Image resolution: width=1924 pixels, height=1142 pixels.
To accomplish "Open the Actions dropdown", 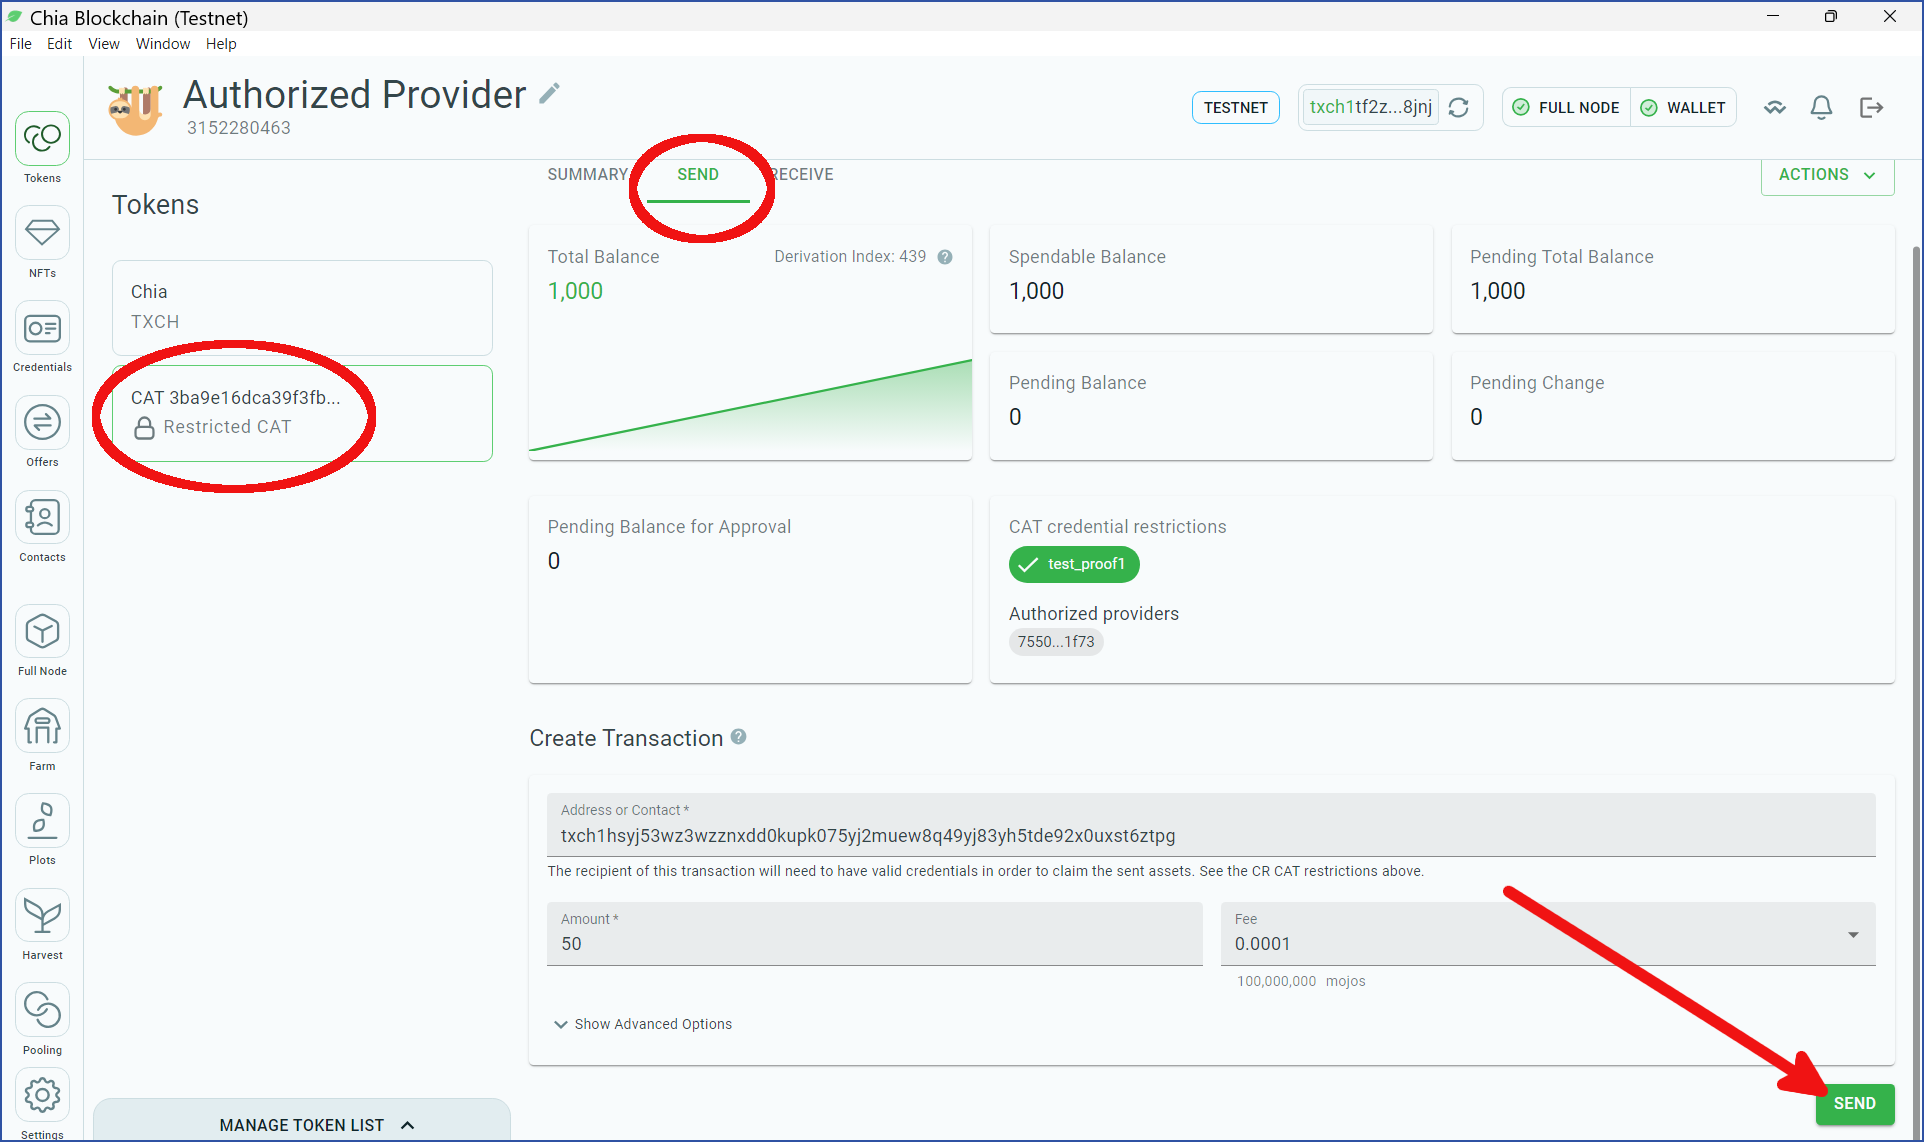I will click(1827, 175).
